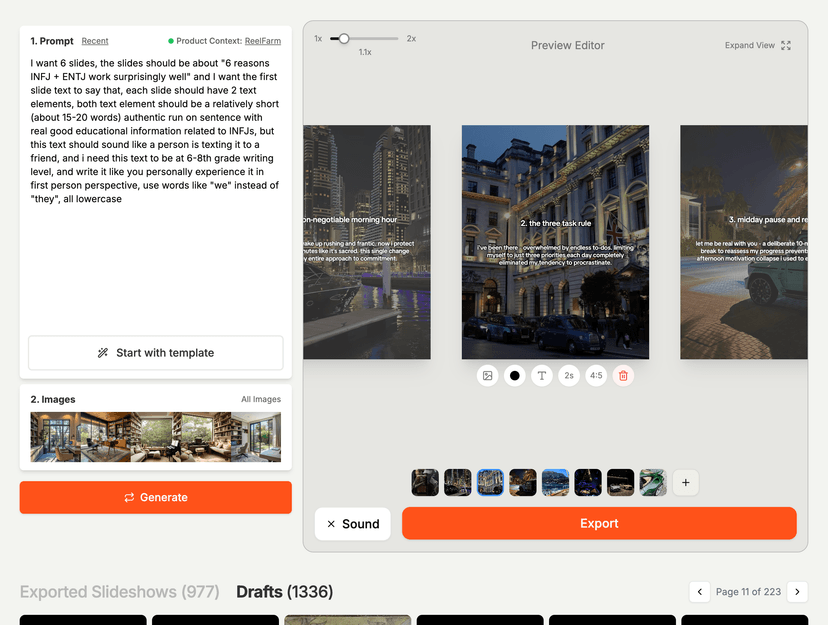Image resolution: width=828 pixels, height=625 pixels.
Task: Click the Generate button
Action: click(155, 497)
